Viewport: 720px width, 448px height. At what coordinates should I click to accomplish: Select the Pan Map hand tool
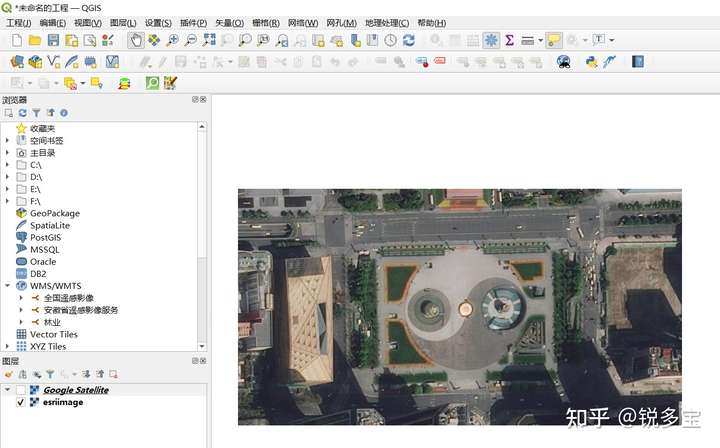(136, 40)
